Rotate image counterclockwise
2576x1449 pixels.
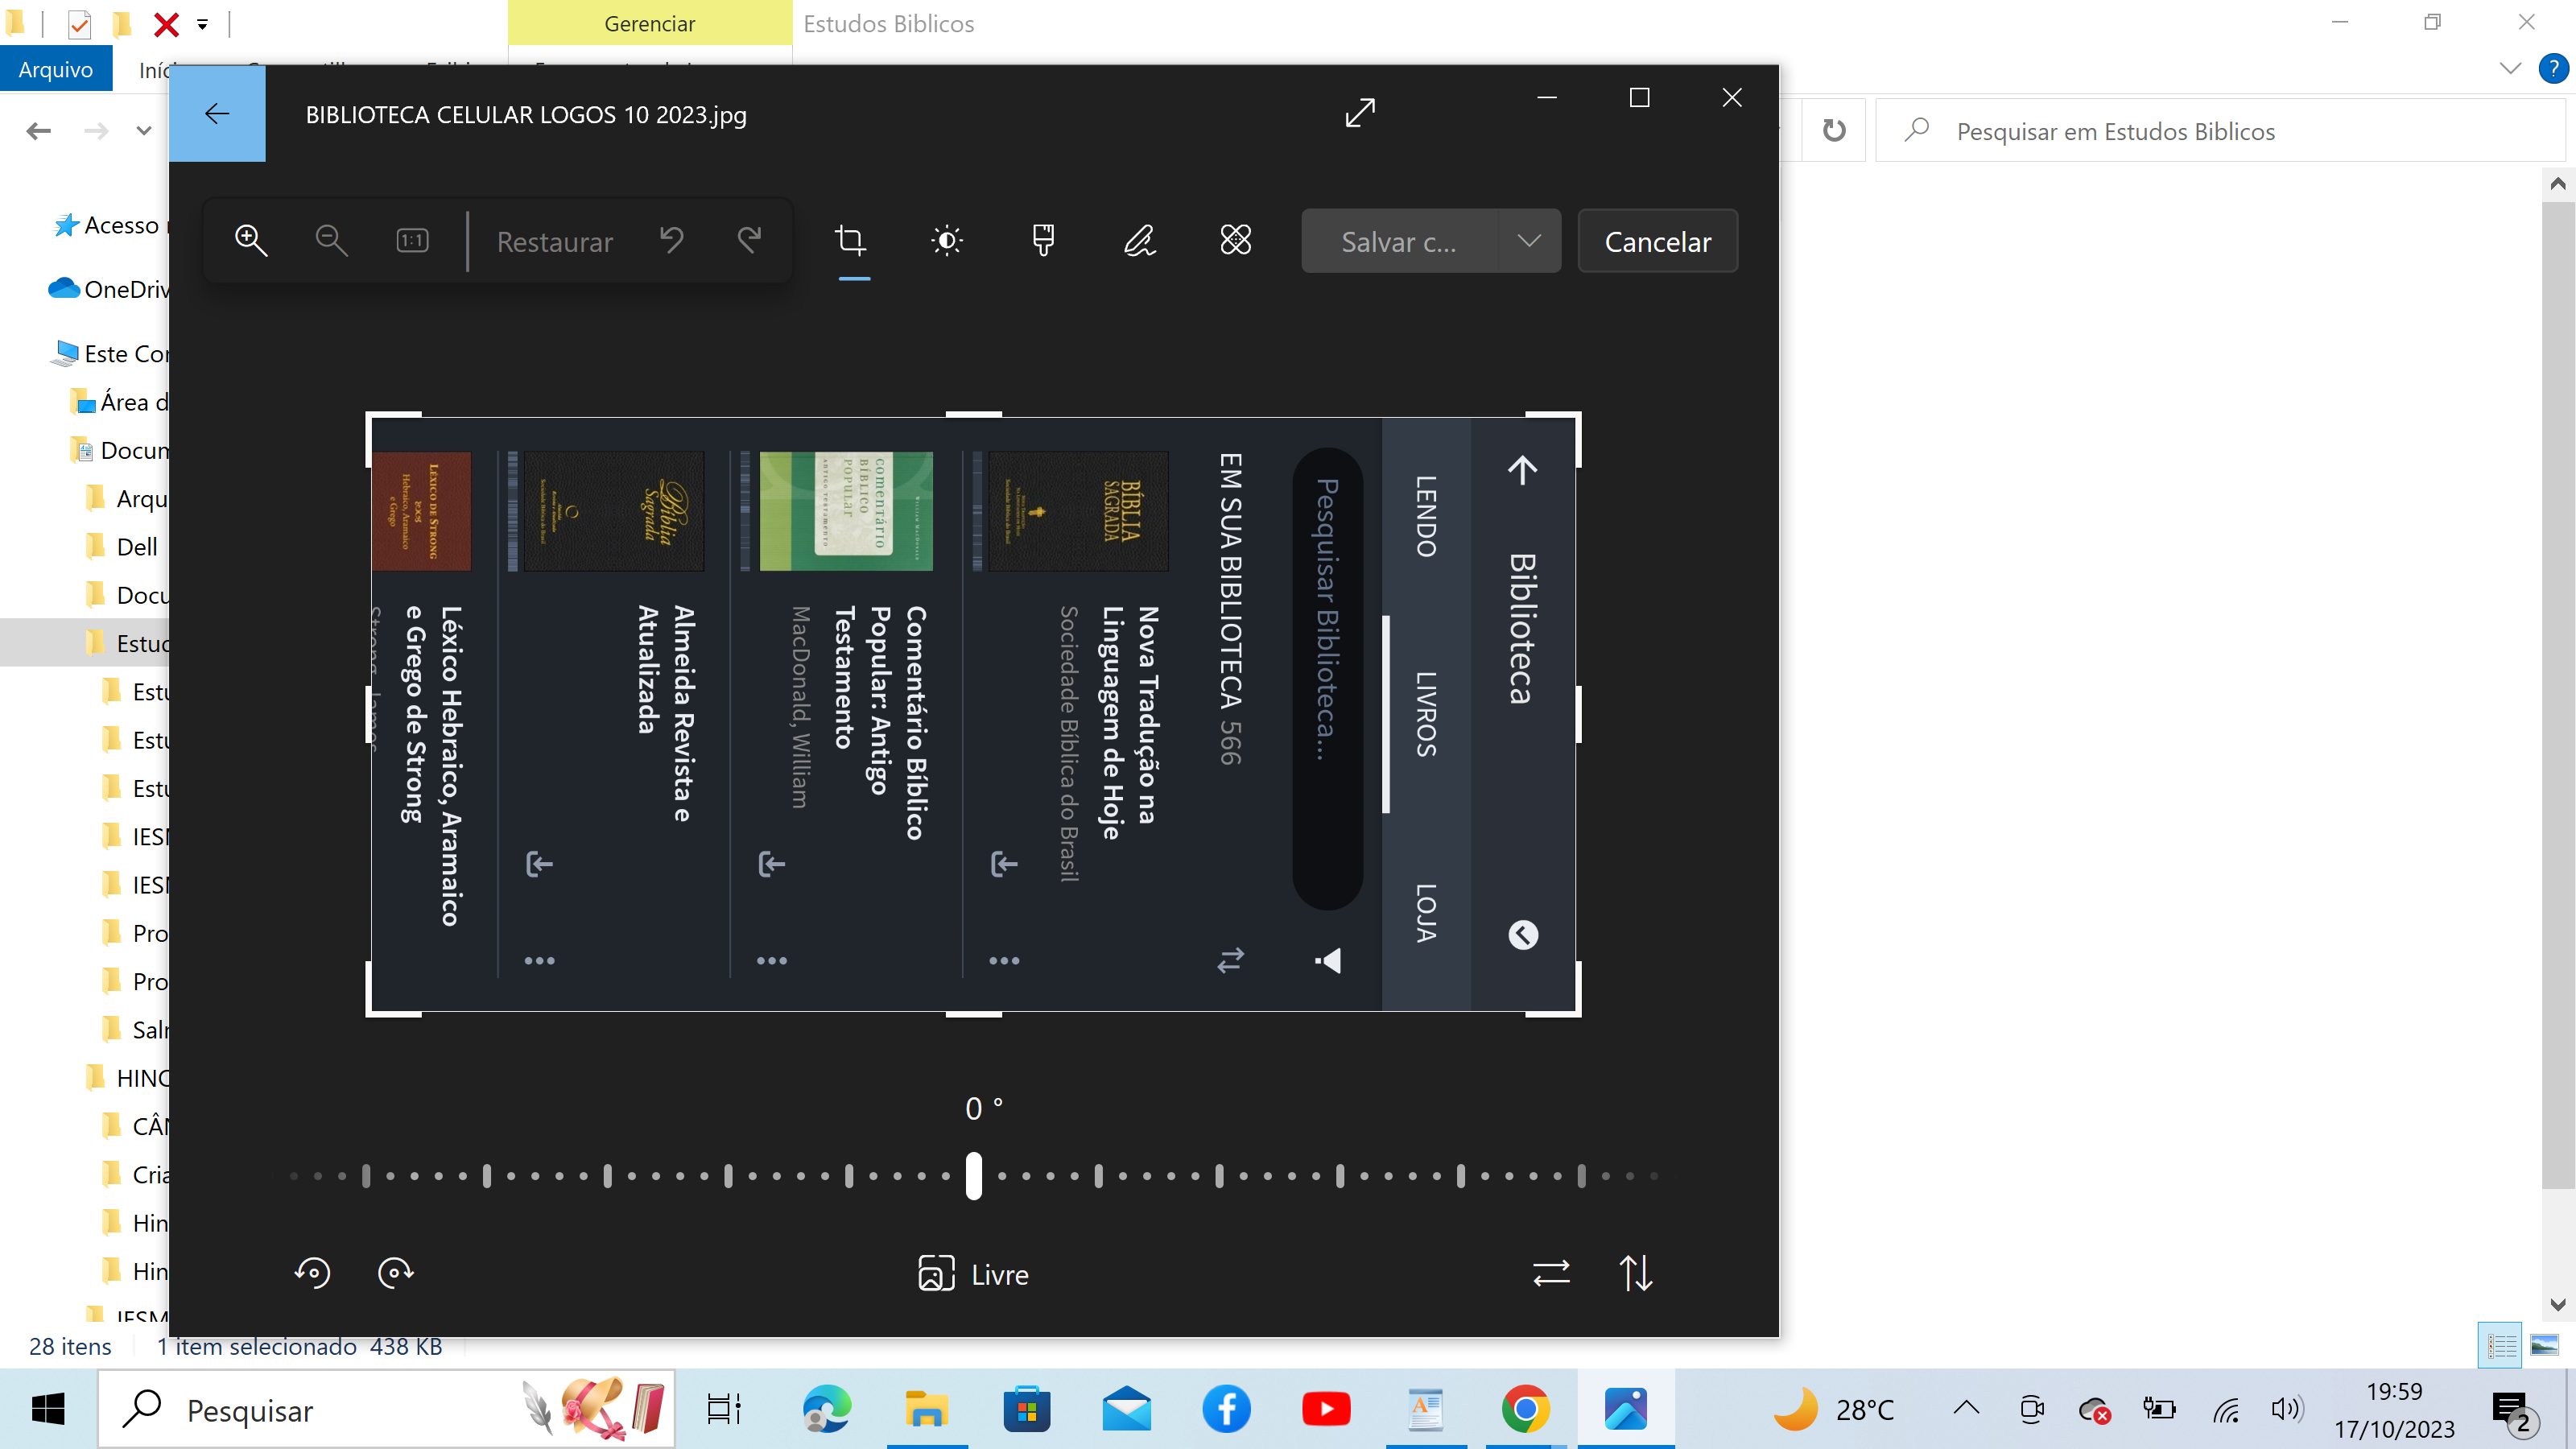click(312, 1272)
